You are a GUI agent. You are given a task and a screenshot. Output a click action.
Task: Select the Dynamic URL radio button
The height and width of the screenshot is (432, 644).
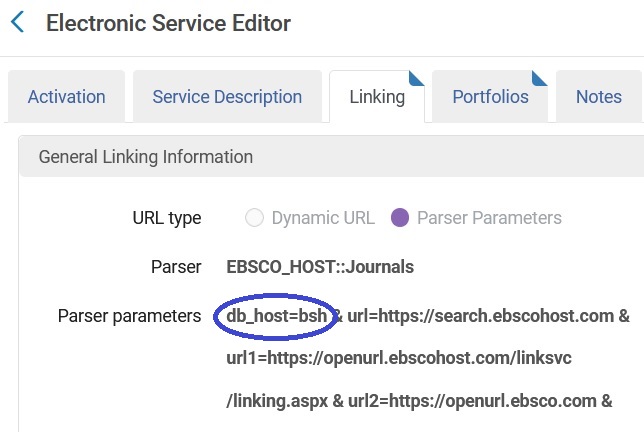coord(254,218)
